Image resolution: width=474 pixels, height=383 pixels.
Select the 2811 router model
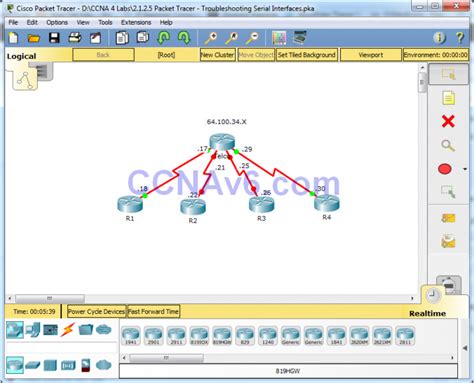point(405,335)
